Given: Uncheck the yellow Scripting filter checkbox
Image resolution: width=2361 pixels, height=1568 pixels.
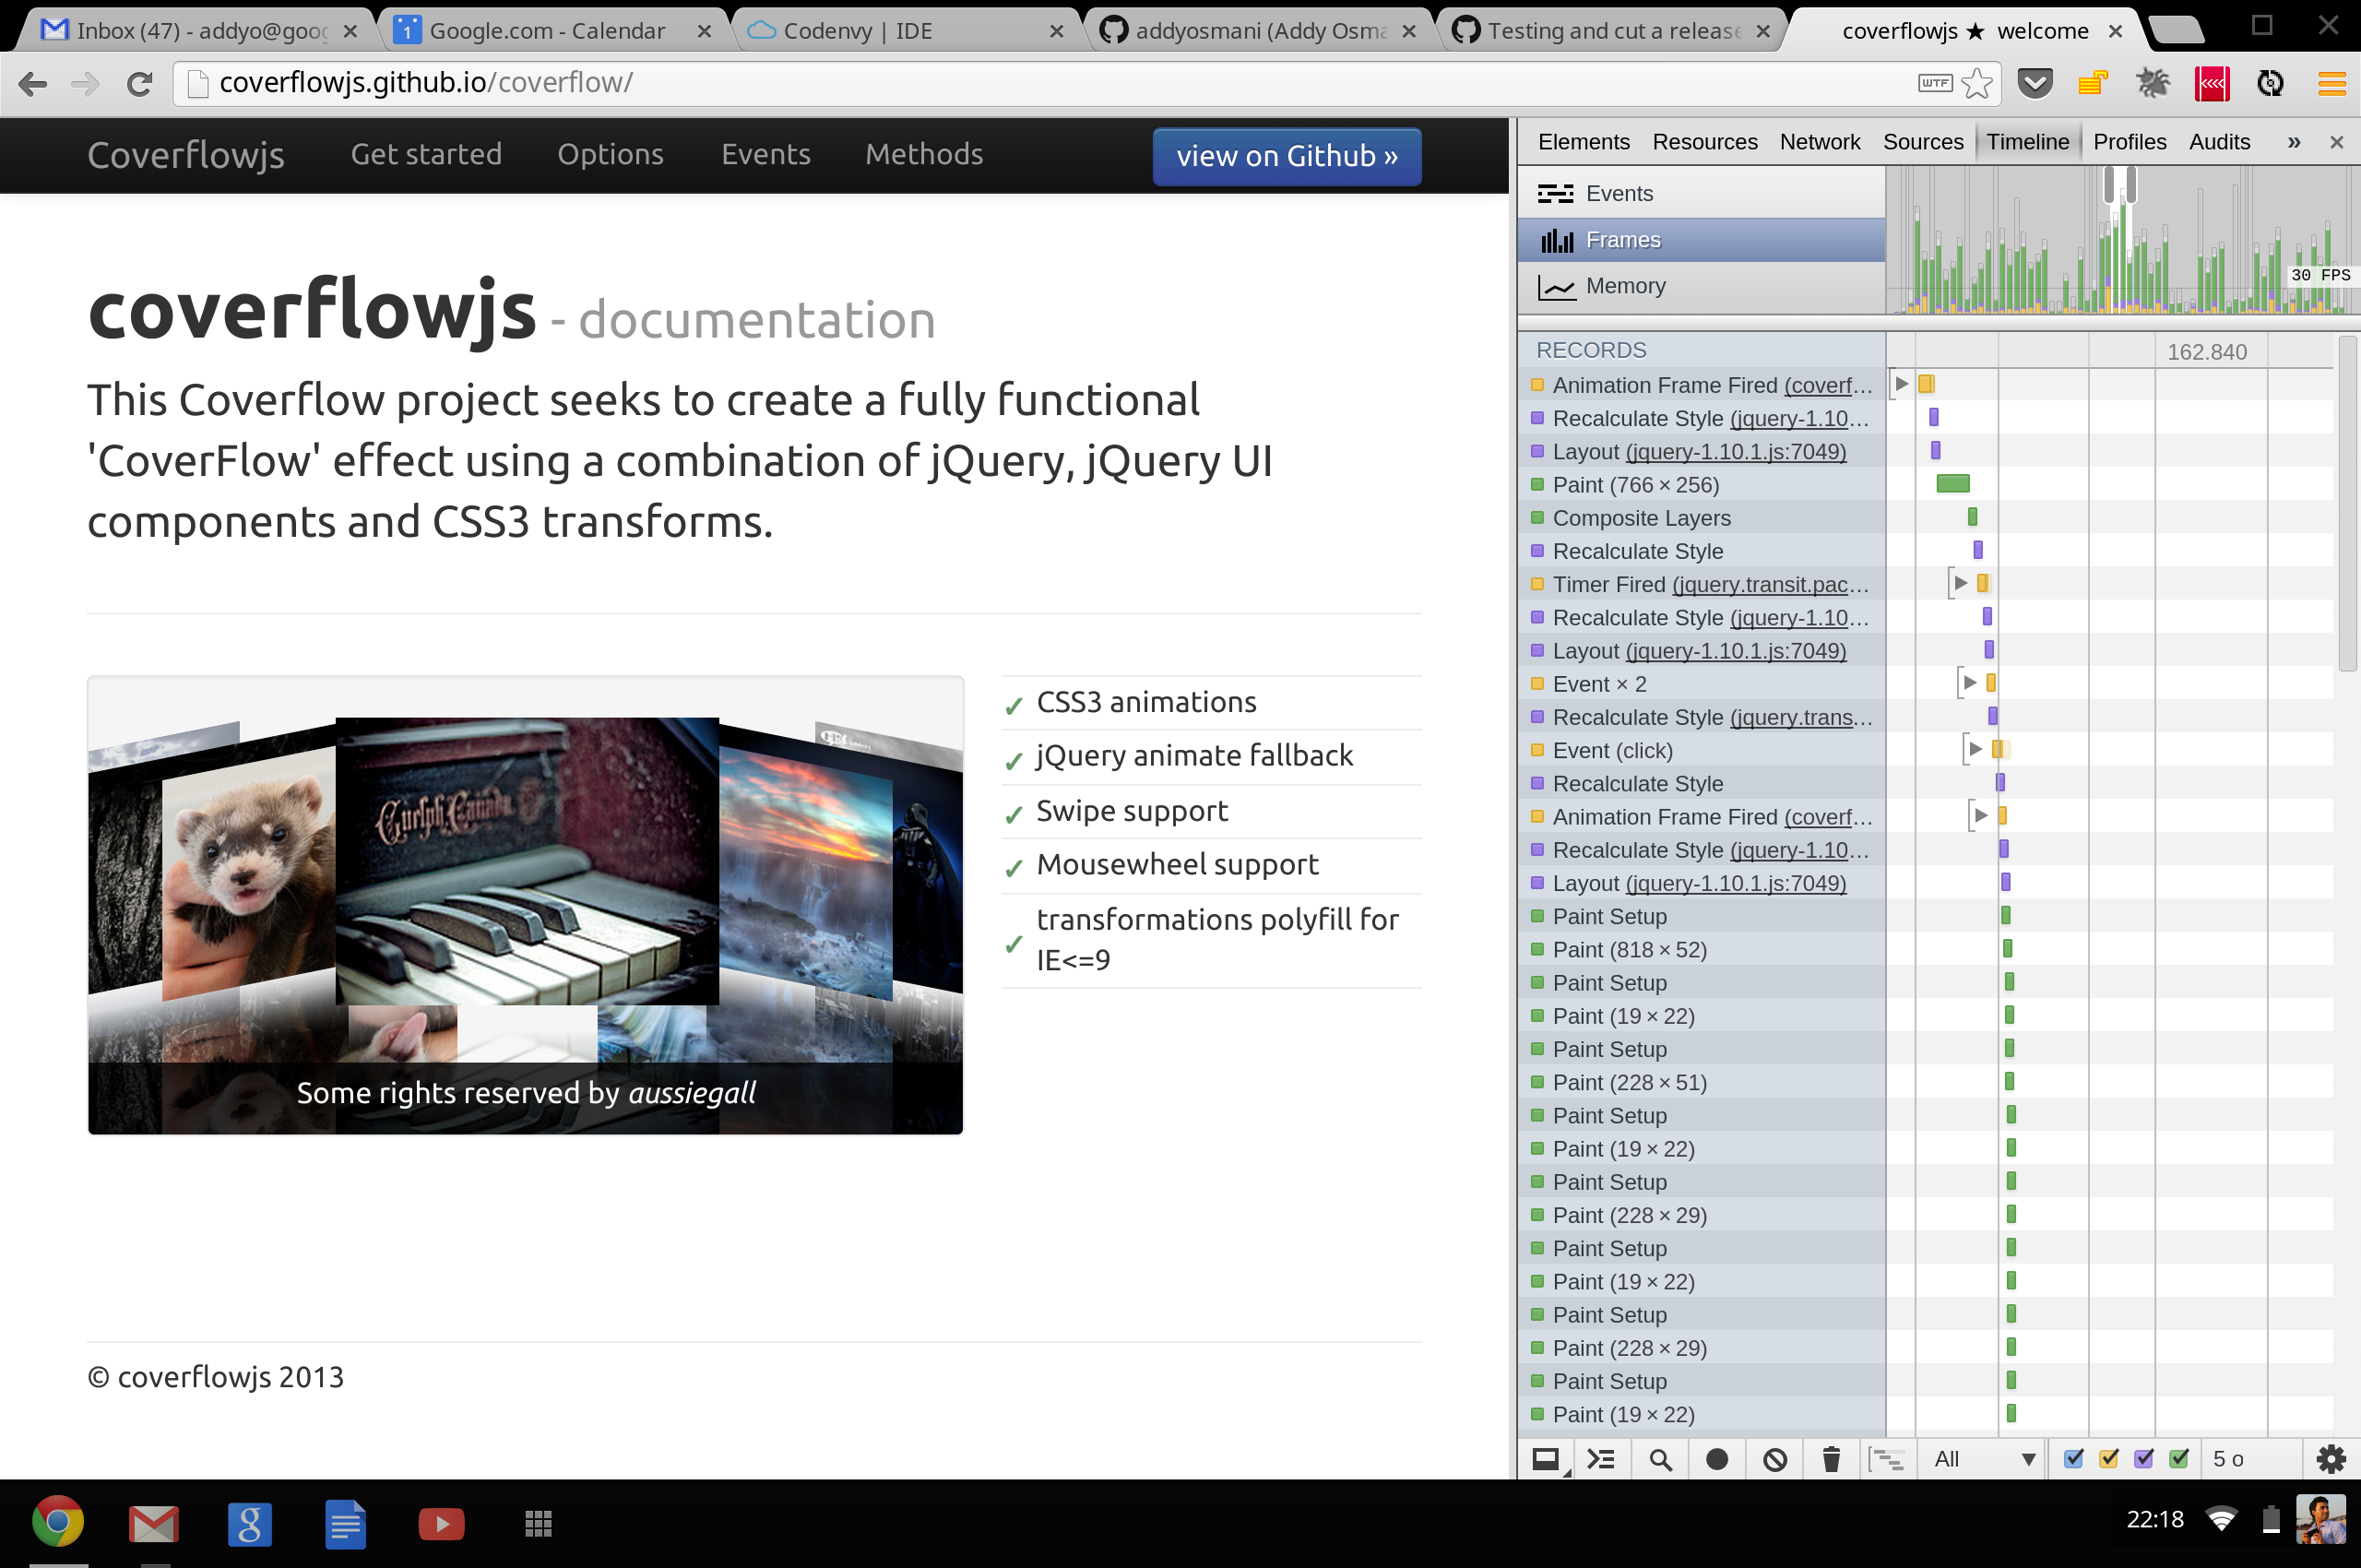Looking at the screenshot, I should [x=2109, y=1459].
